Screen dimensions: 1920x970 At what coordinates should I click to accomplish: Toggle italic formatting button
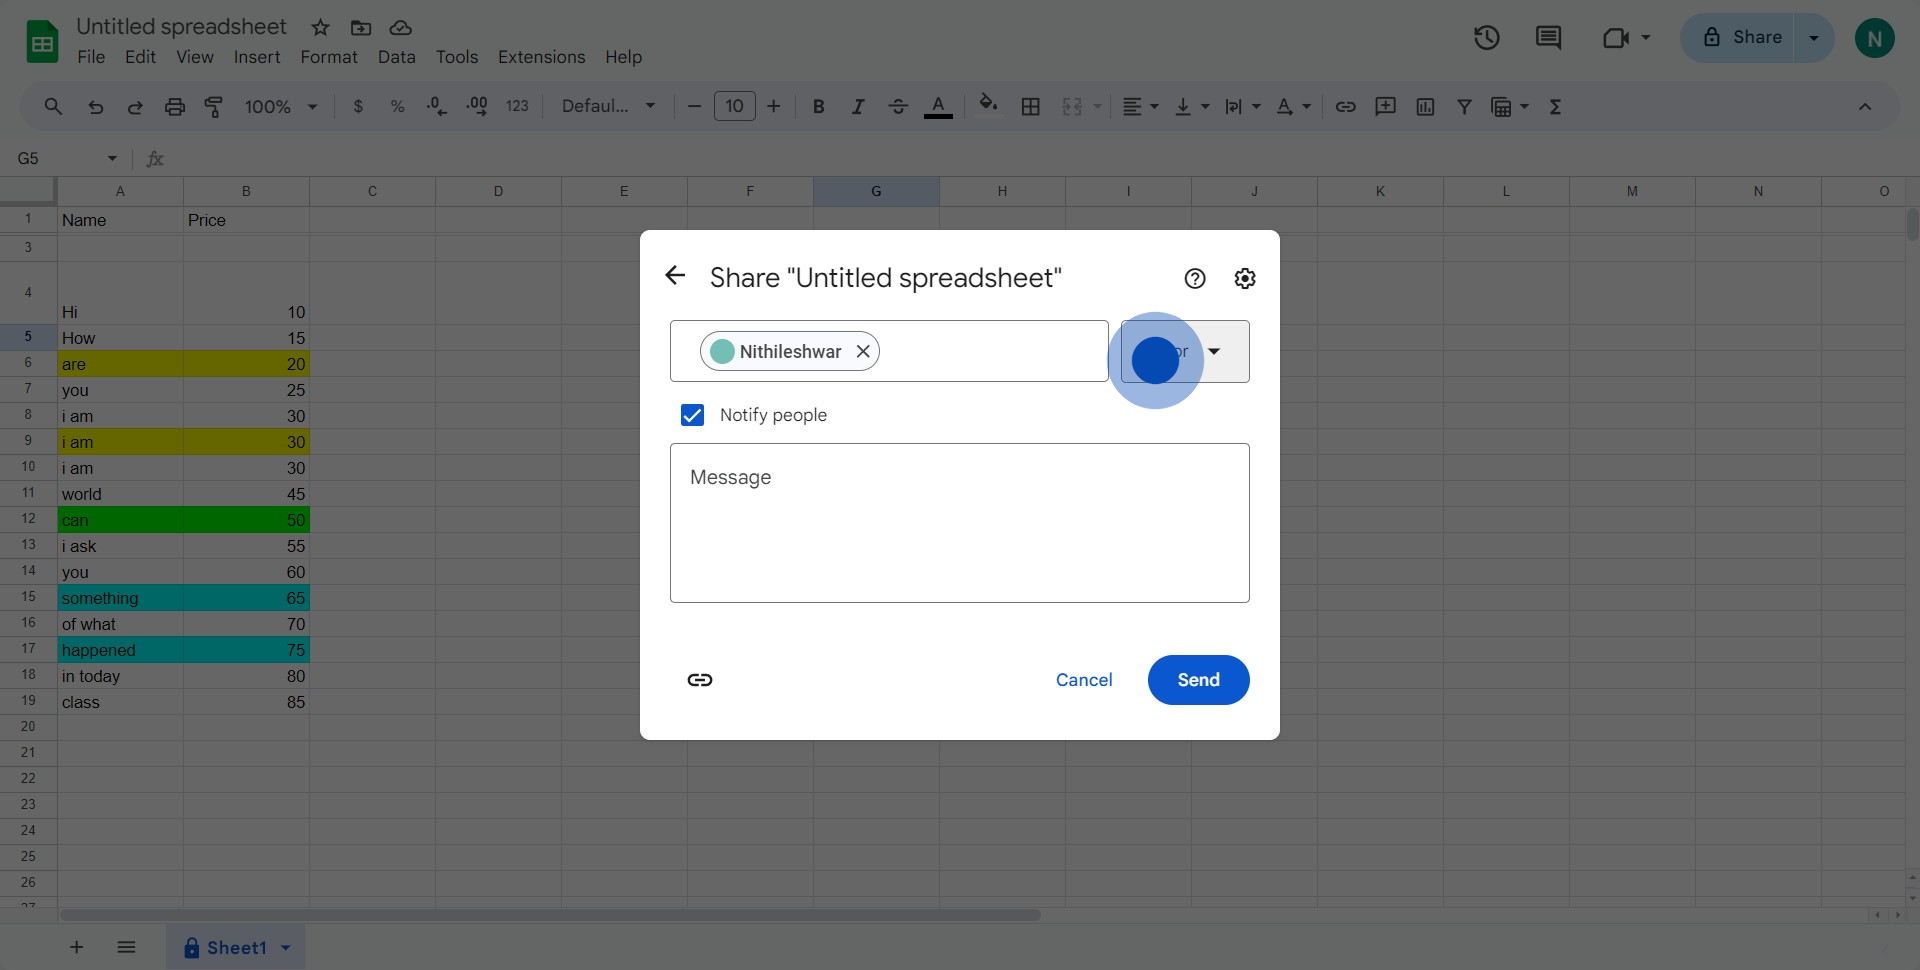pos(857,107)
